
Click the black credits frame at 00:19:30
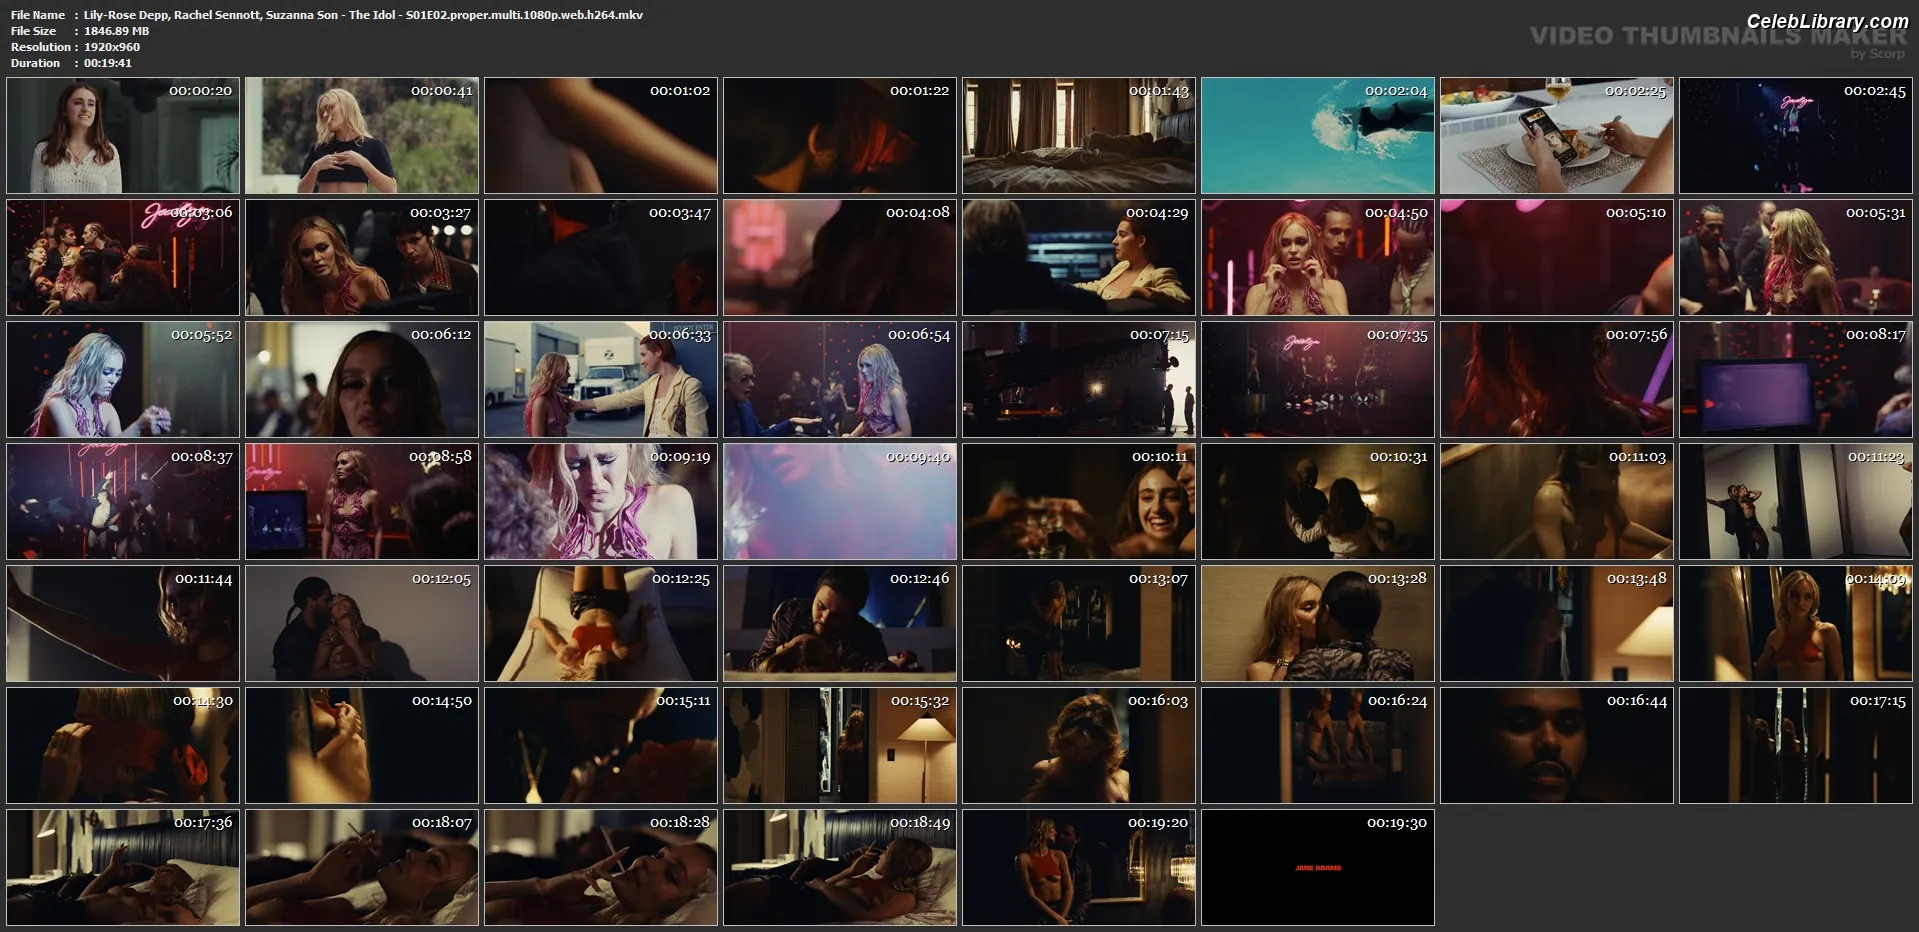[1318, 867]
